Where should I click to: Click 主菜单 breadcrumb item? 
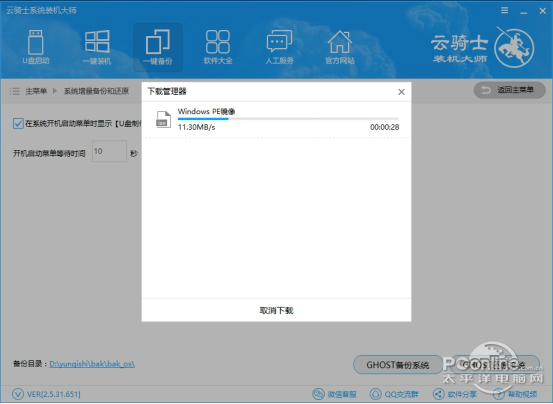click(36, 91)
